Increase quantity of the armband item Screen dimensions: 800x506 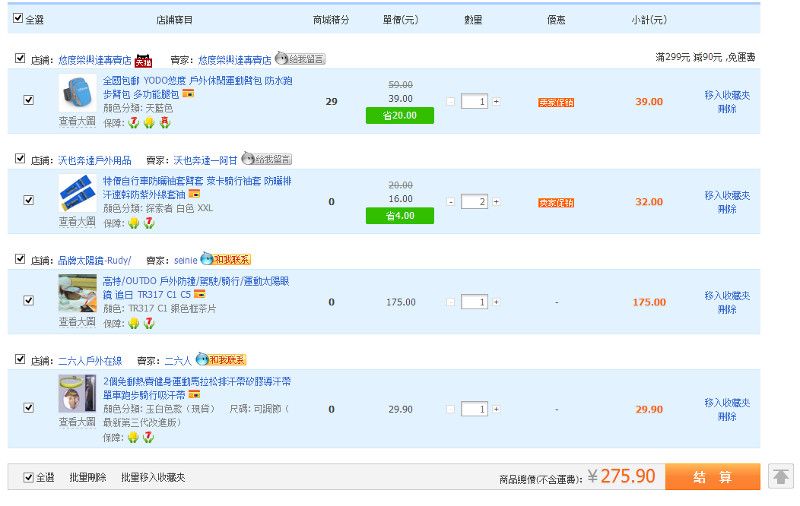pos(496,102)
